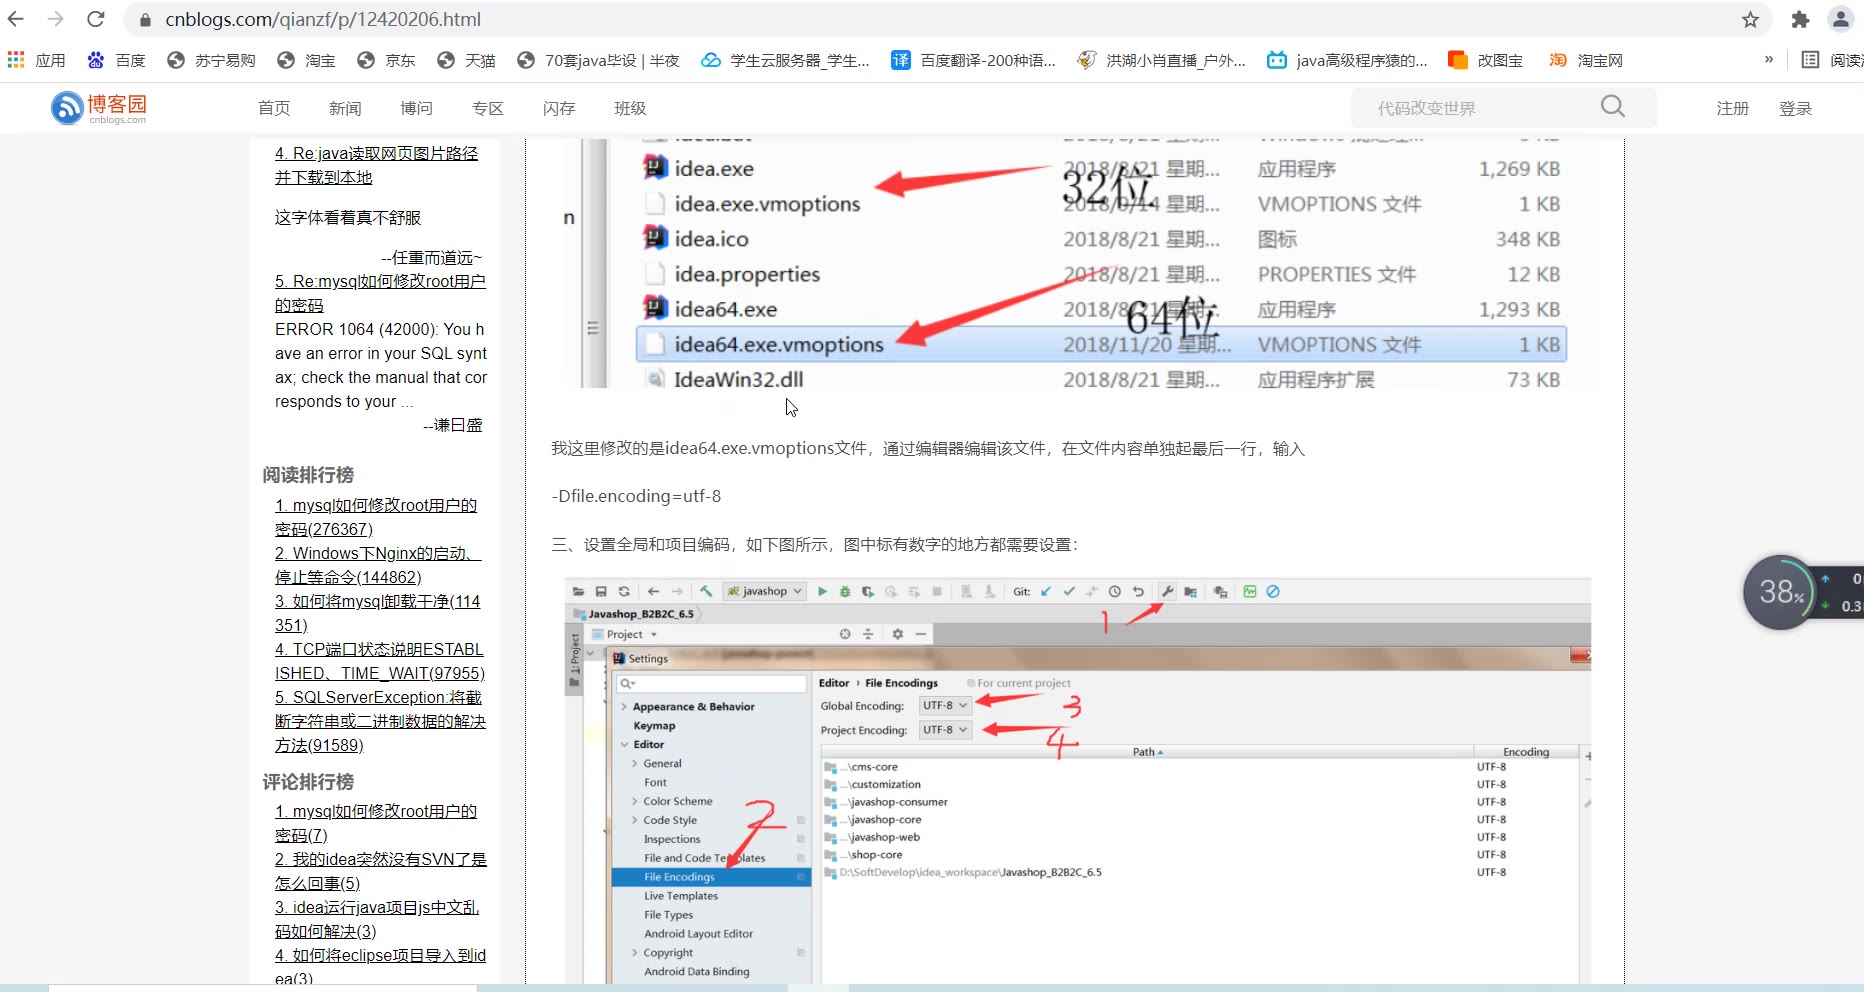Open the 淘宝网 bookmark
Screen dimensions: 1864x992
pyautogui.click(x=1585, y=61)
